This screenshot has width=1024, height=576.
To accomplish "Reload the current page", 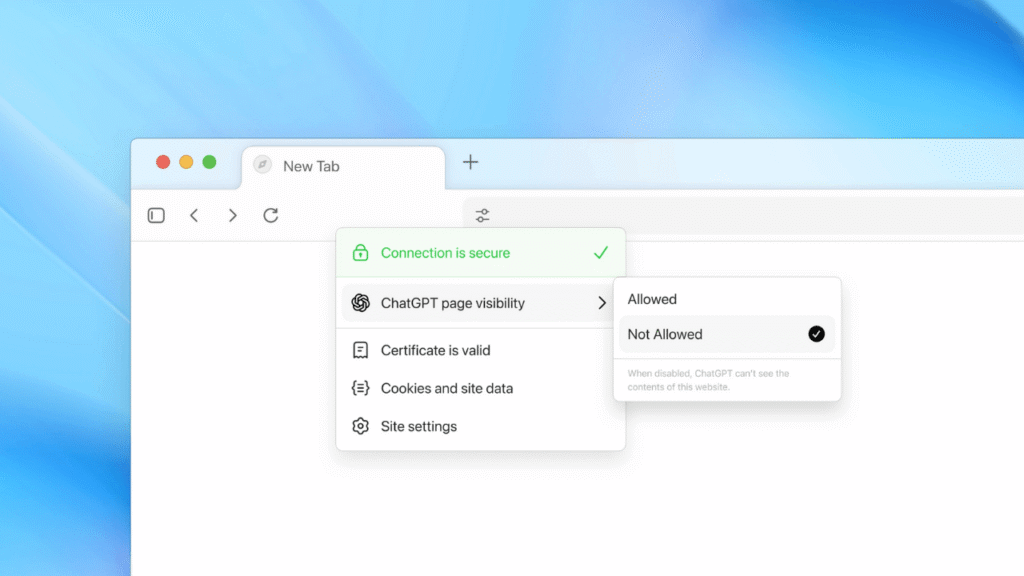I will coord(270,215).
